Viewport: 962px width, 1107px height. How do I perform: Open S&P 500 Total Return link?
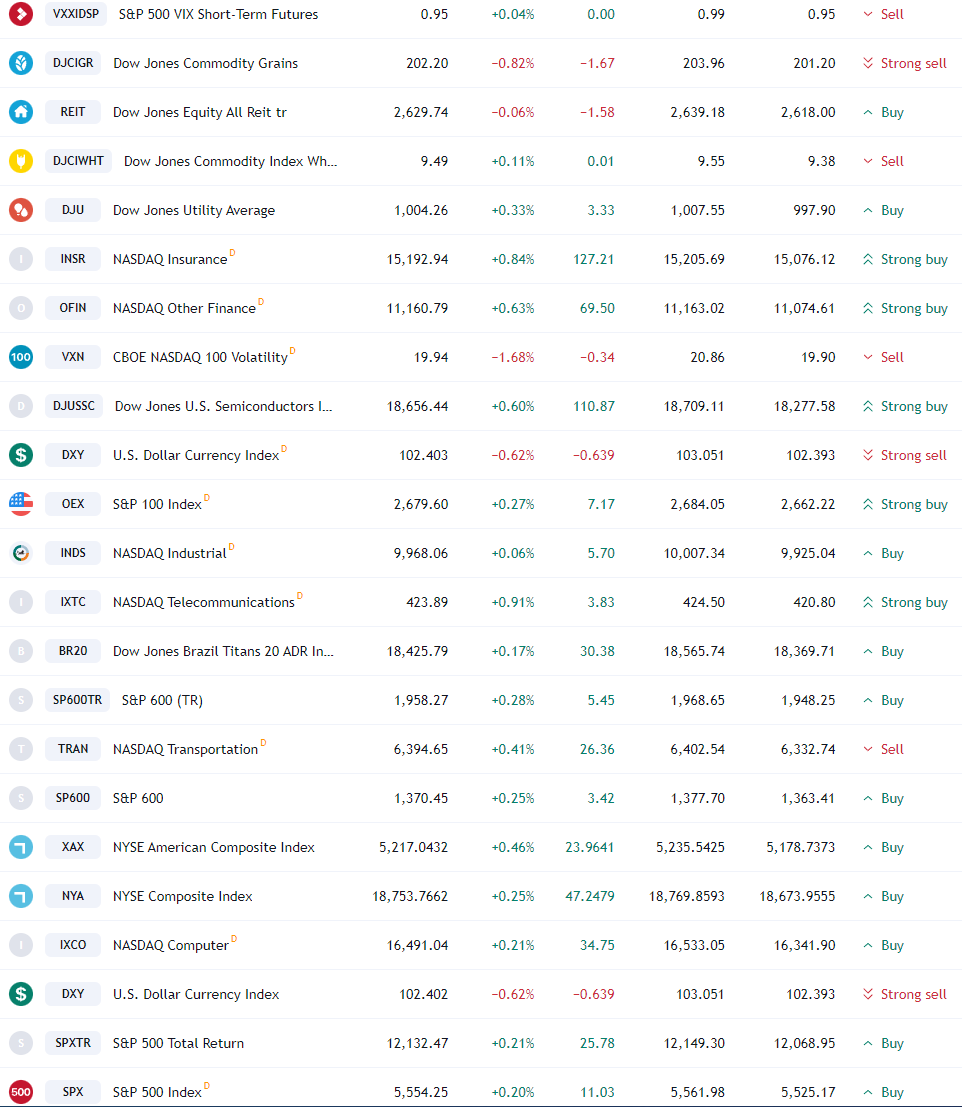point(179,1043)
